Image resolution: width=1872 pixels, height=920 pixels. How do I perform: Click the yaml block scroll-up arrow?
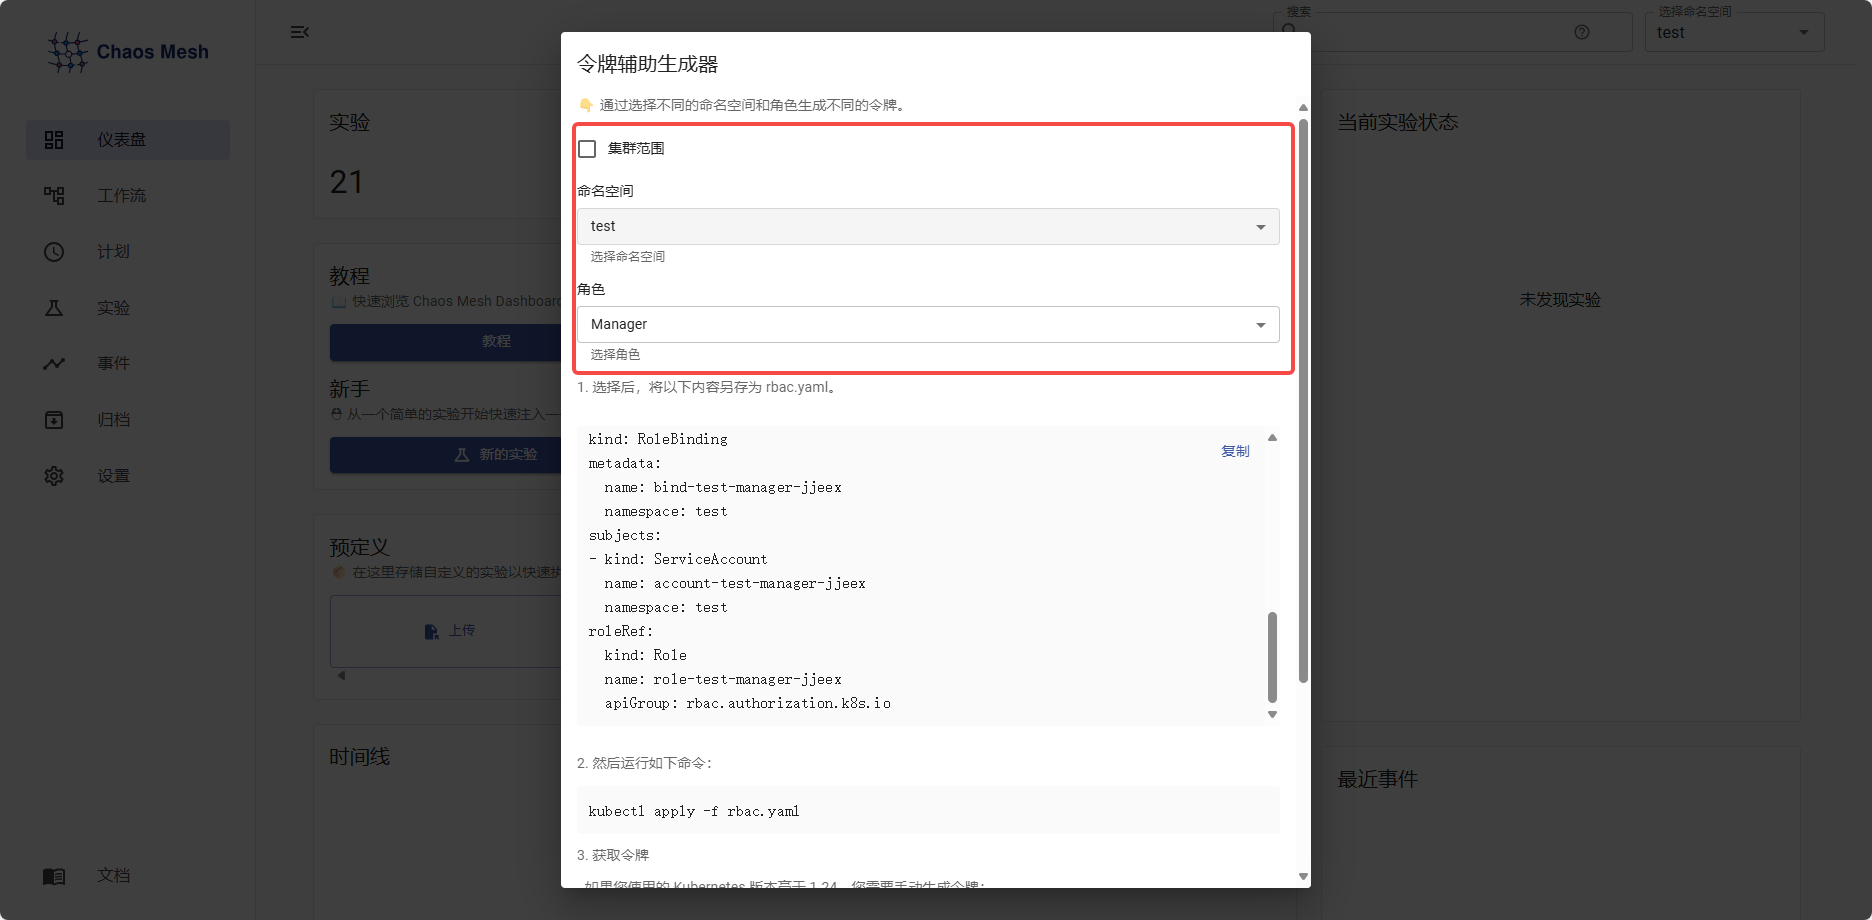[1272, 438]
